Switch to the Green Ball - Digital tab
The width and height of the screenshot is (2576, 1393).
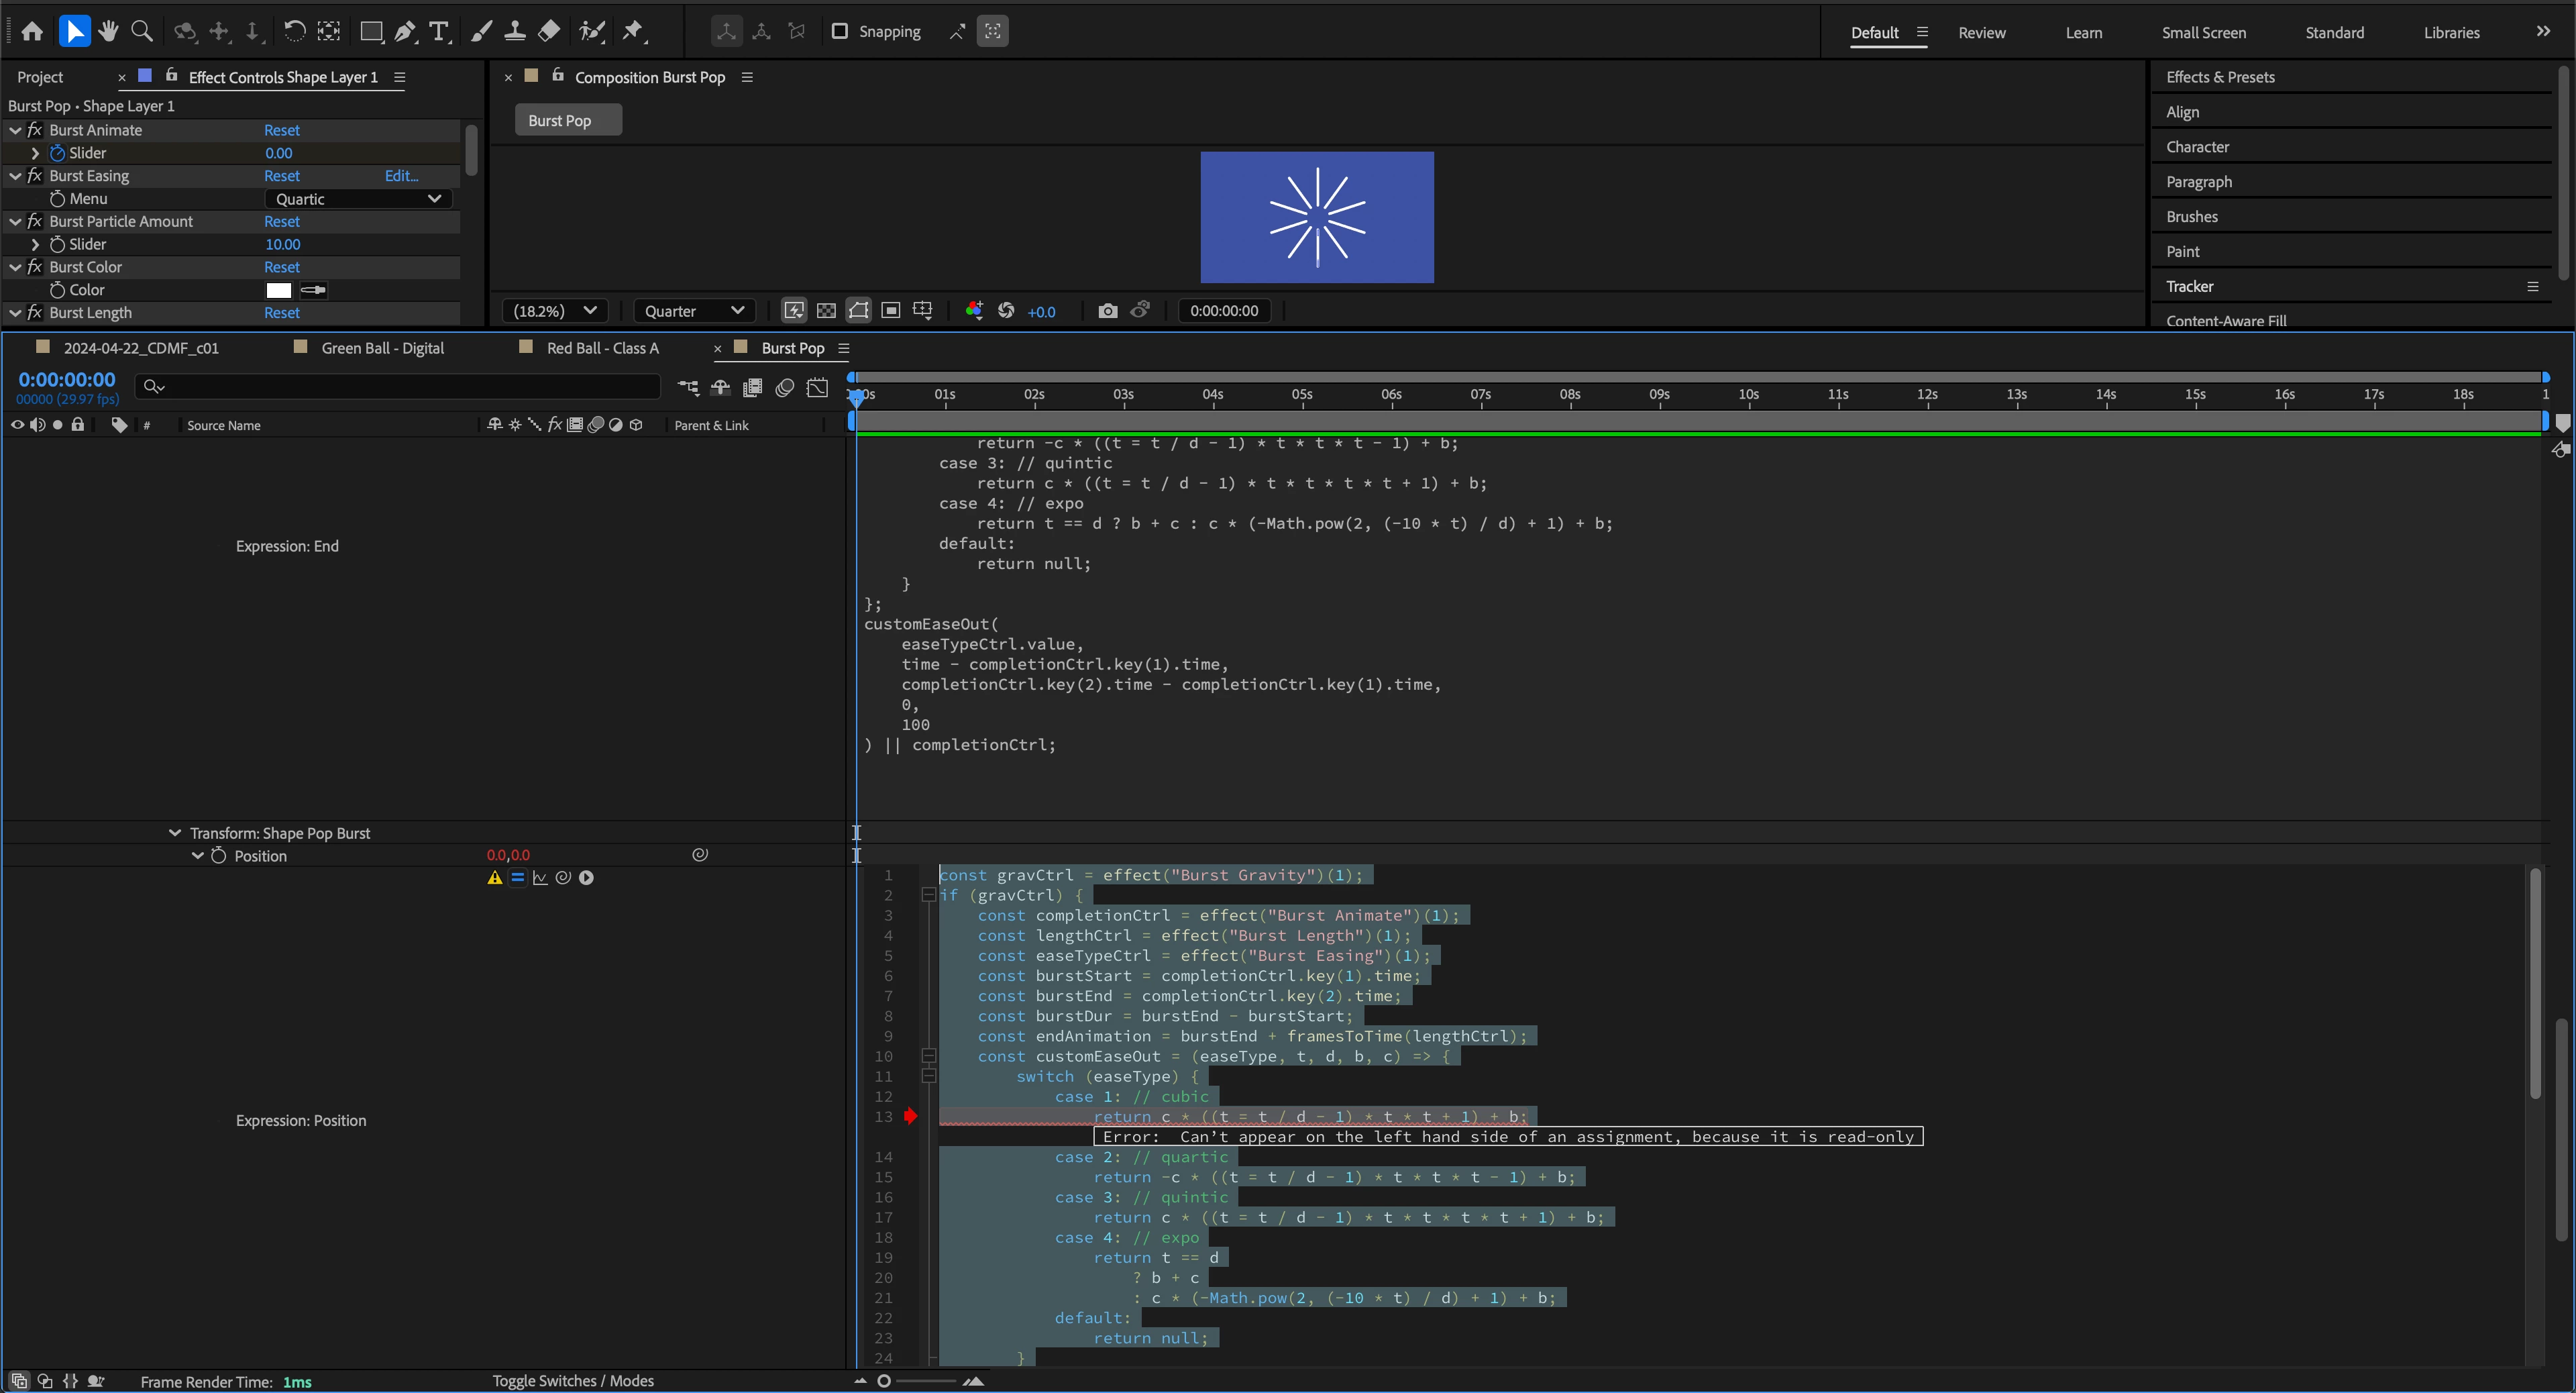pyautogui.click(x=382, y=348)
